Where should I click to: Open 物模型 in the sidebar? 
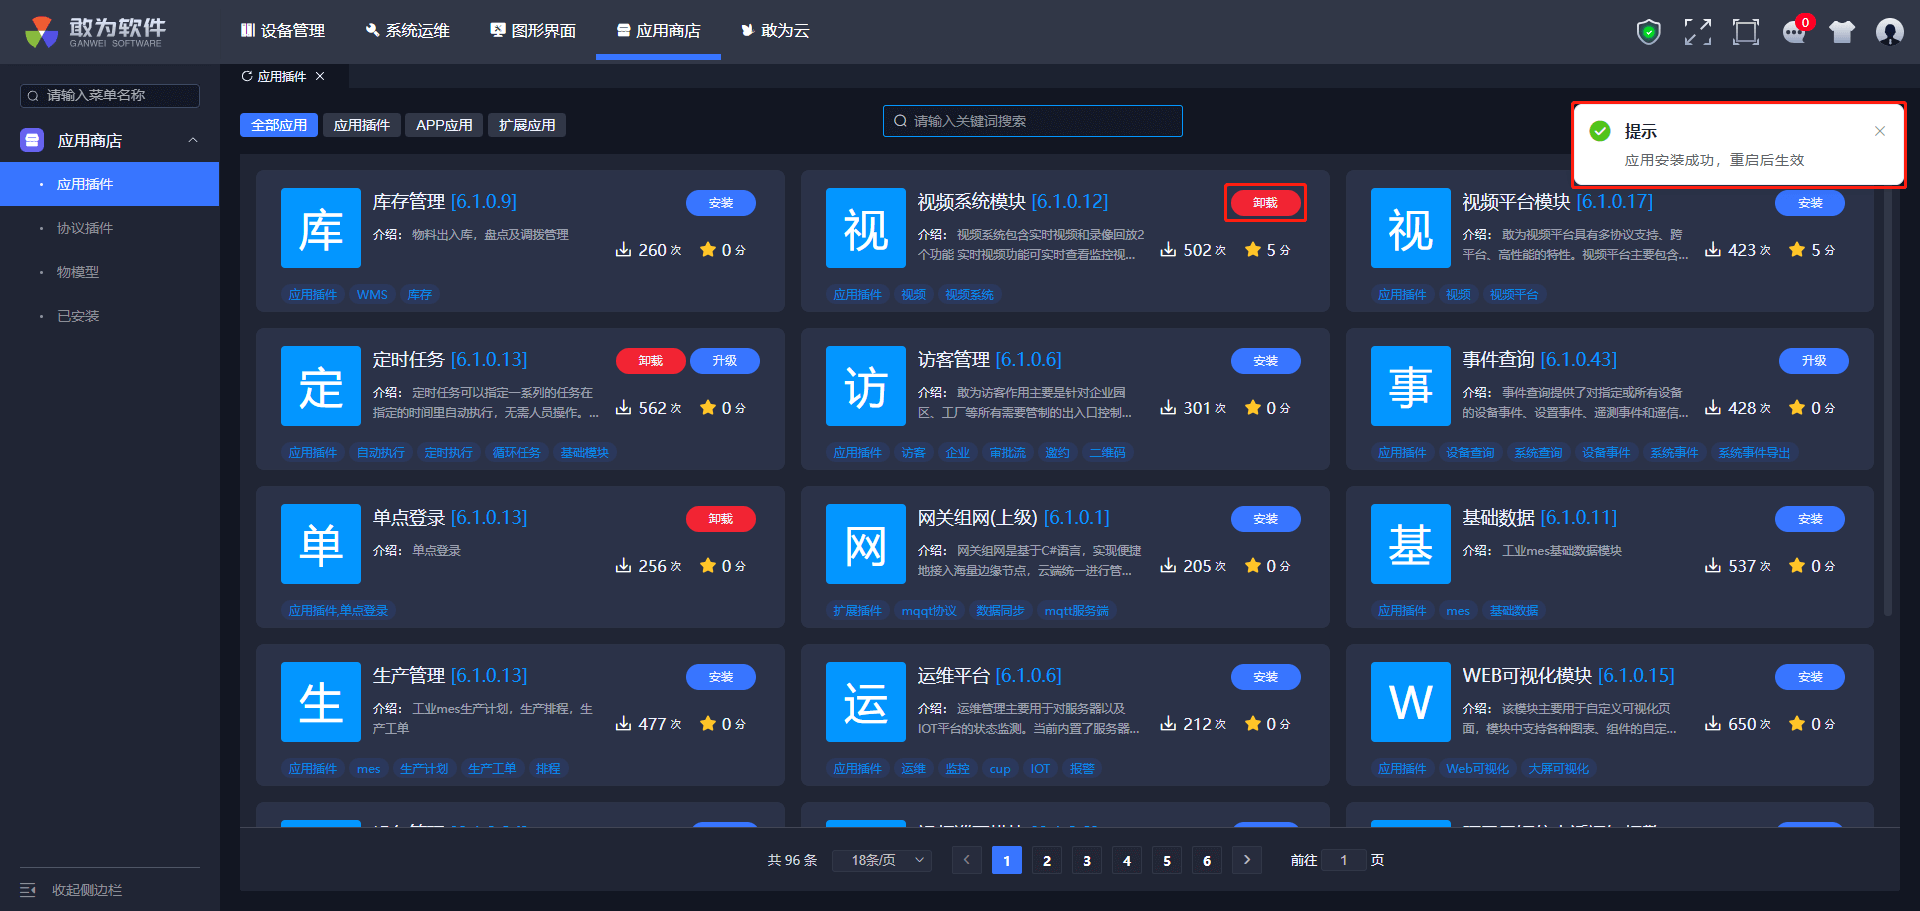(x=110, y=272)
